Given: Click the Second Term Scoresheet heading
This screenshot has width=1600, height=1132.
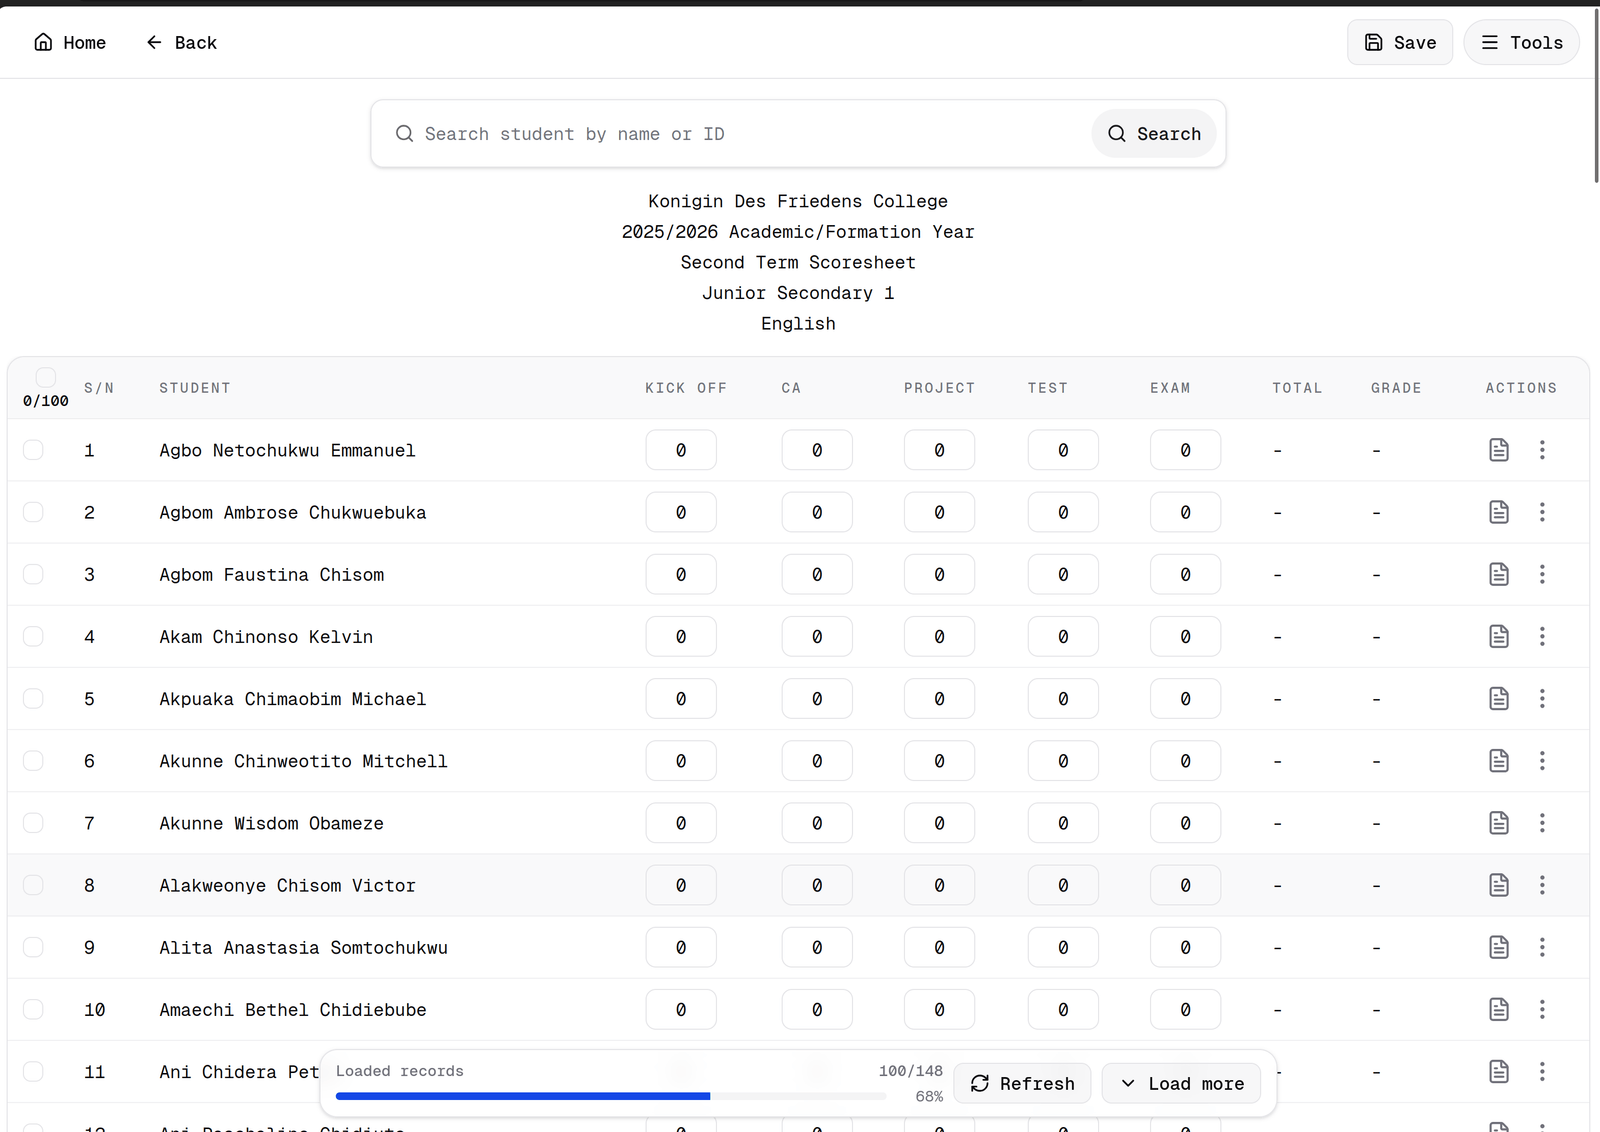Looking at the screenshot, I should tap(798, 262).
